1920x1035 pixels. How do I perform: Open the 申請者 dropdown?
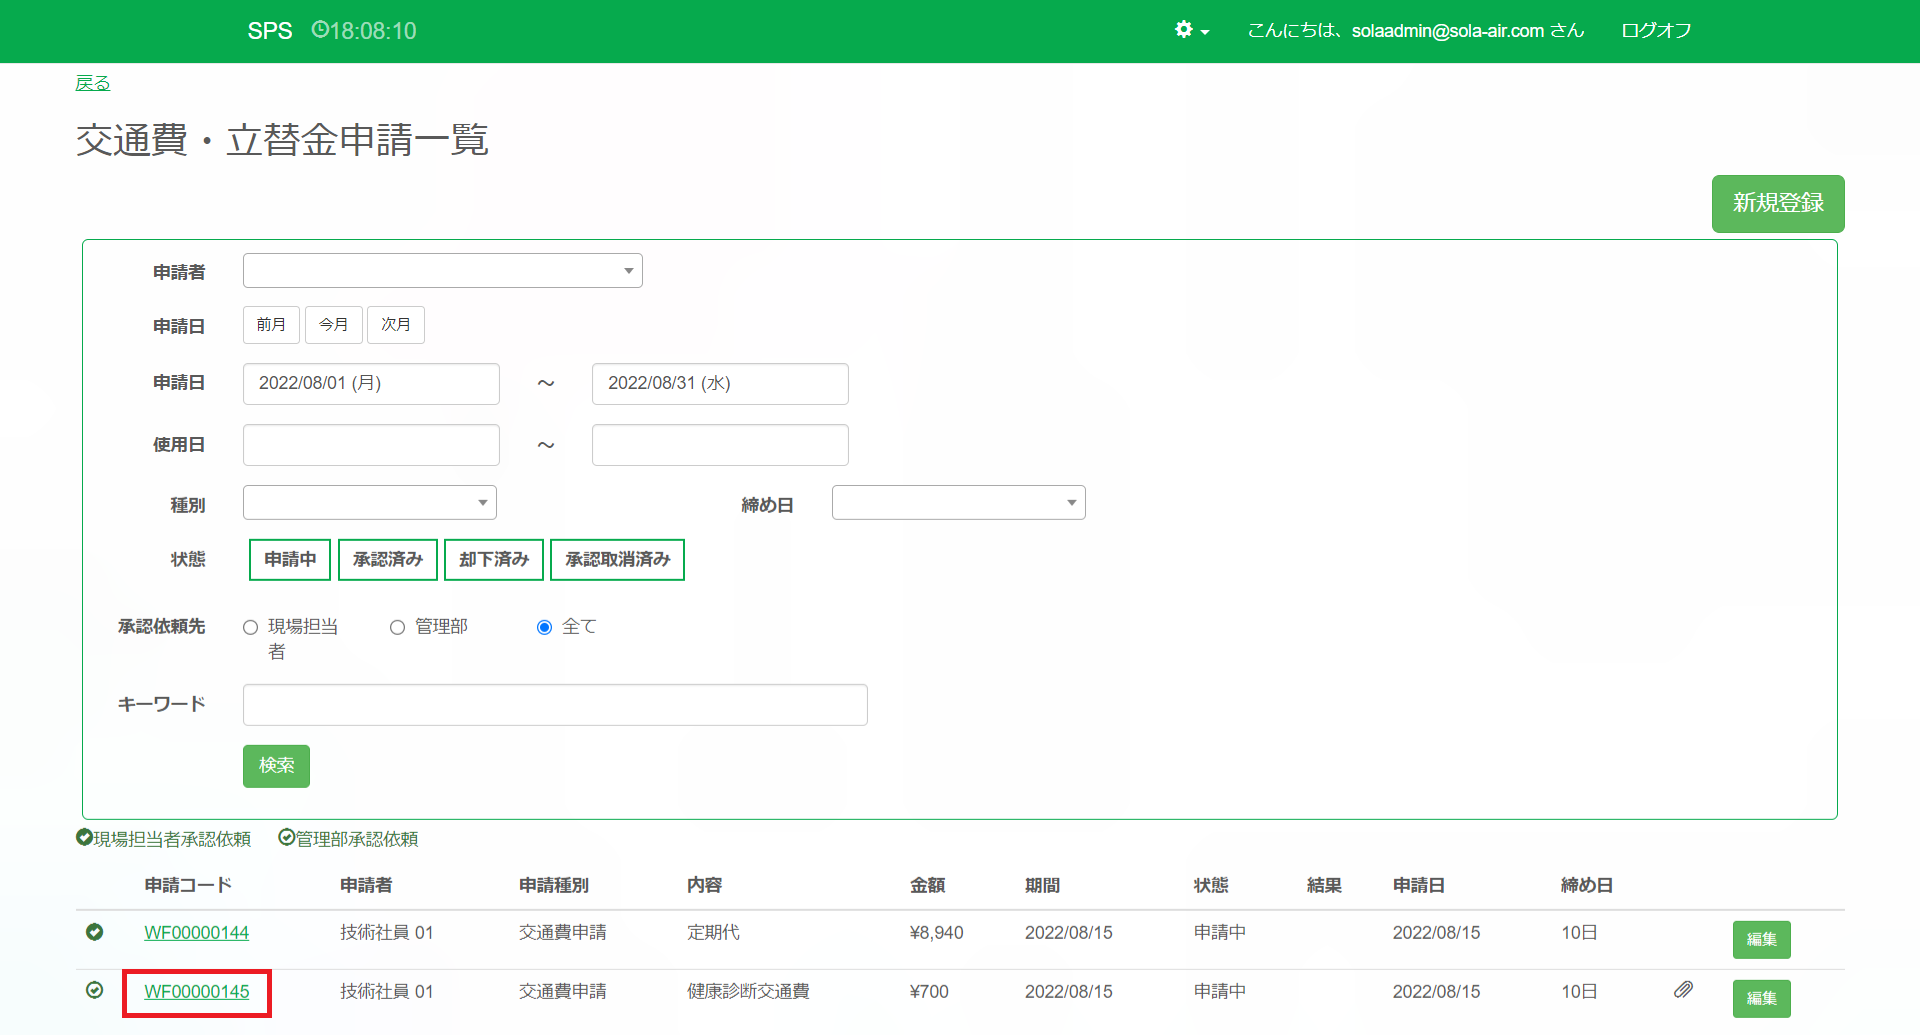tap(442, 271)
